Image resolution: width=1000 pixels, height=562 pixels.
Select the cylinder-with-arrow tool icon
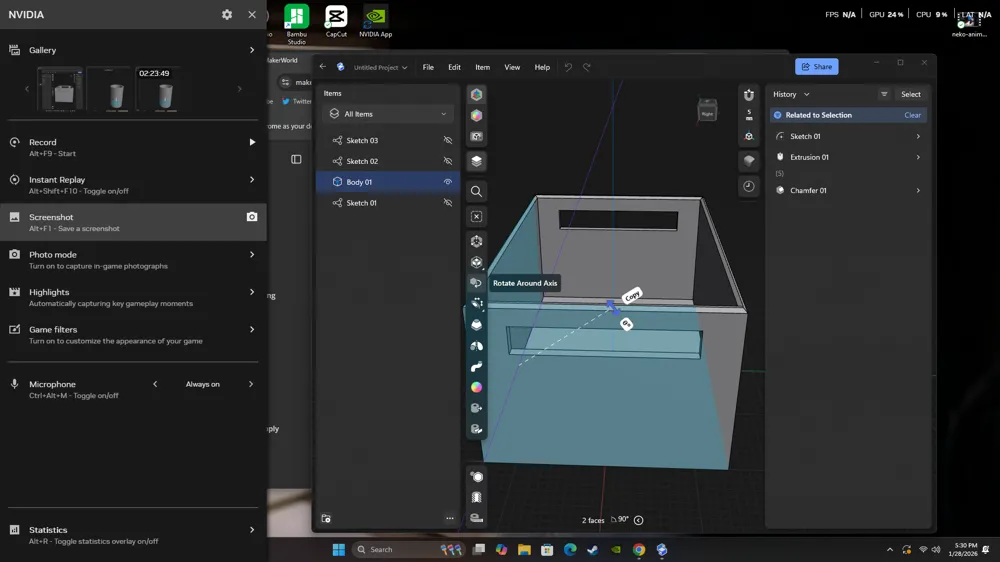[x=476, y=408]
